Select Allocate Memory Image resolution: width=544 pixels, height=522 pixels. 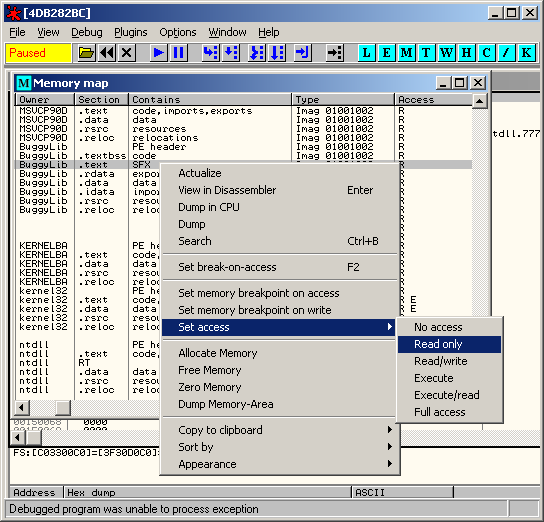click(x=279, y=353)
